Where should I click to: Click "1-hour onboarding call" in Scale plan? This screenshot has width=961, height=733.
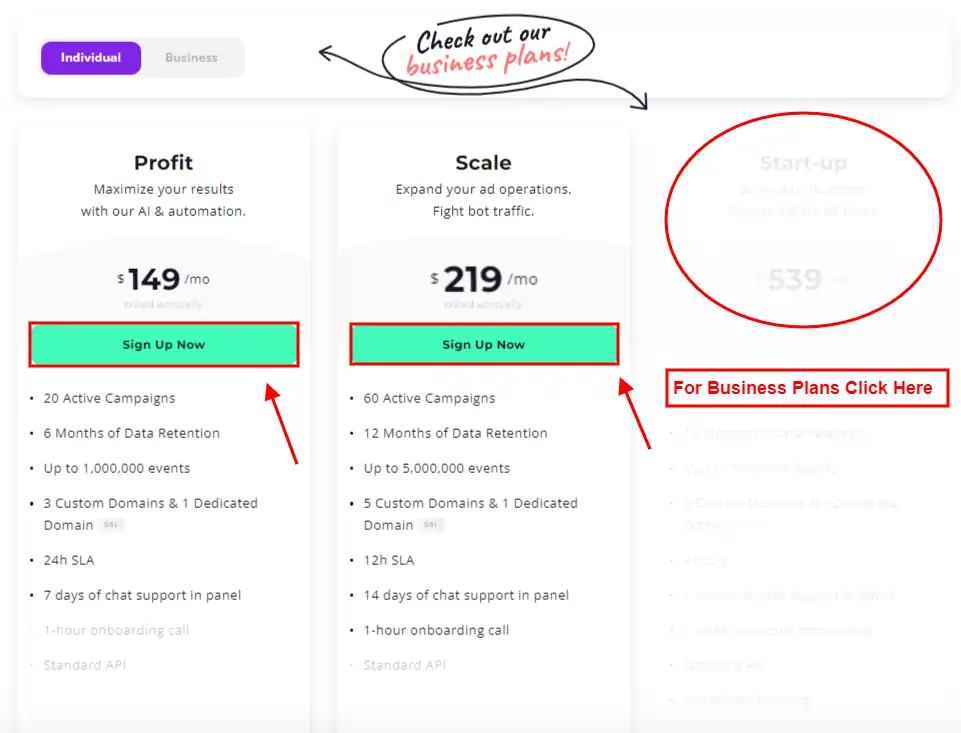click(x=436, y=630)
